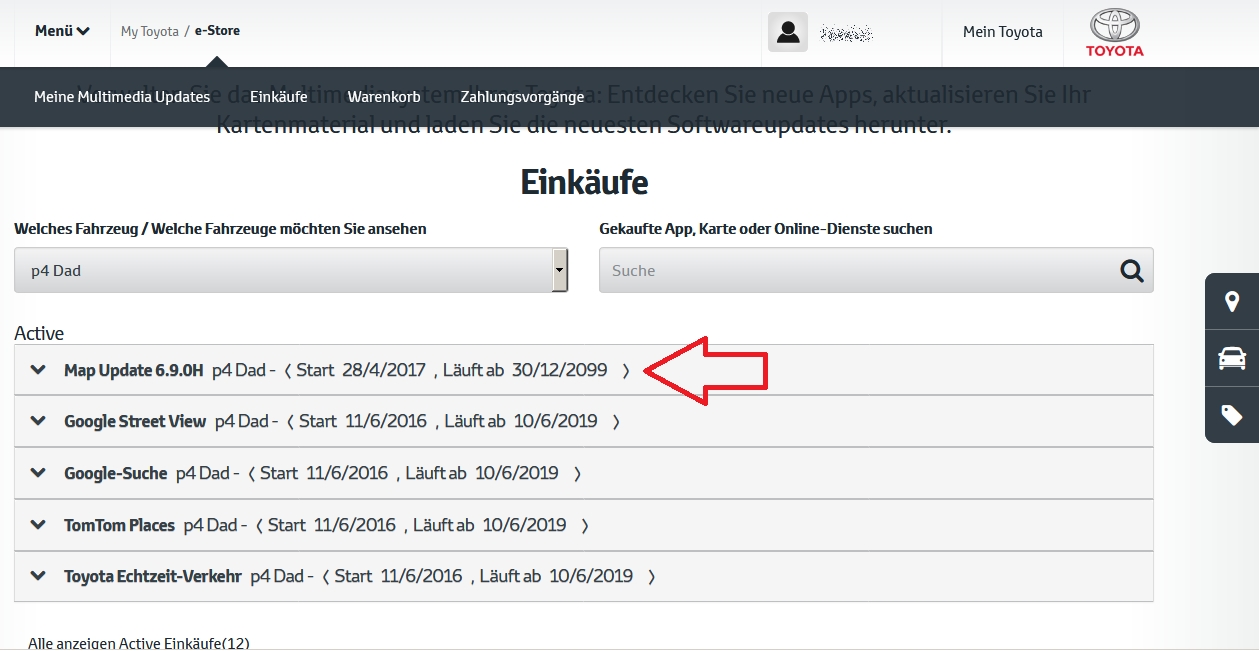Open Meine Multimedia Updates tab
Viewport: 1259px width, 651px height.
coord(122,97)
